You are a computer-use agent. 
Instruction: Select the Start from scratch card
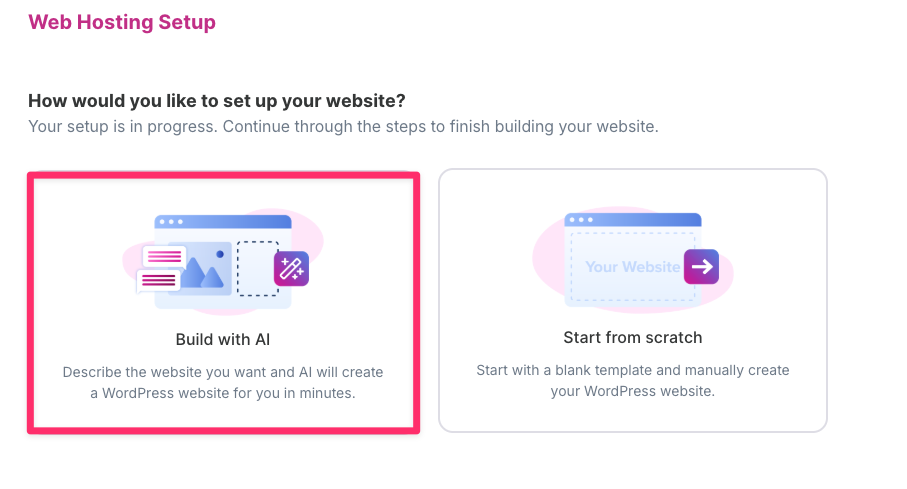point(633,300)
